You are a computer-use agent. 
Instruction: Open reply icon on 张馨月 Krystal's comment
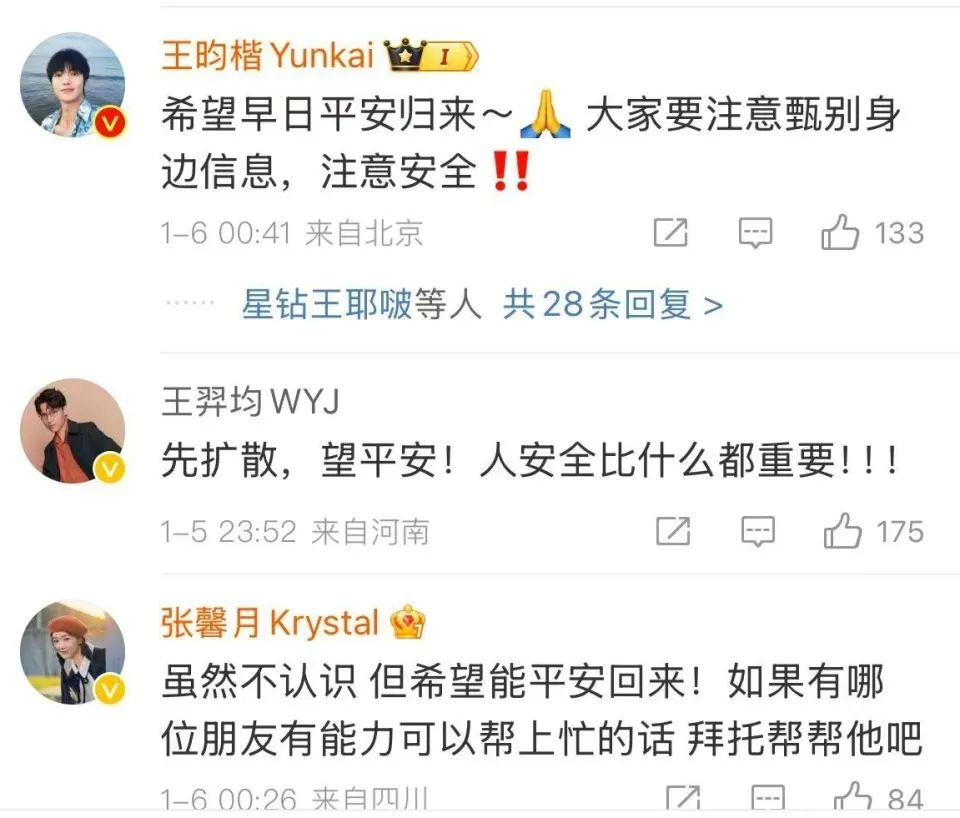click(x=768, y=798)
